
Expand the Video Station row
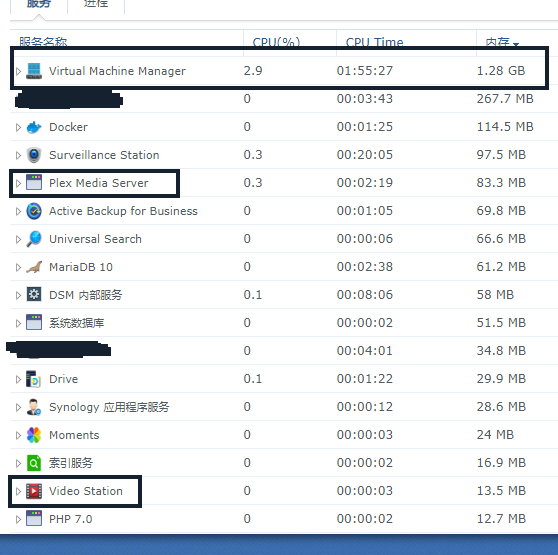click(x=19, y=491)
